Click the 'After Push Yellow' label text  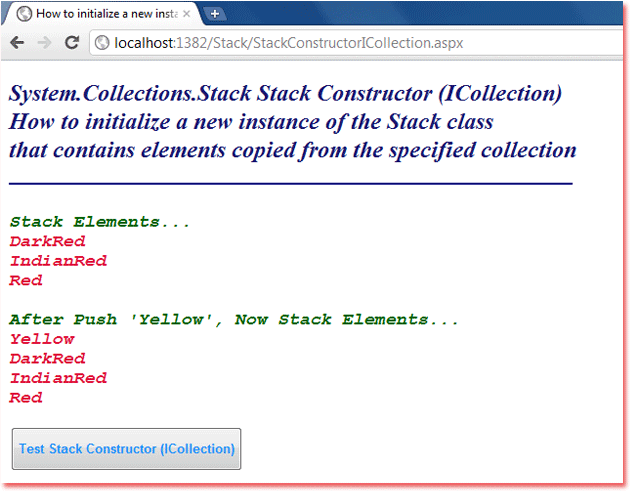click(x=234, y=320)
